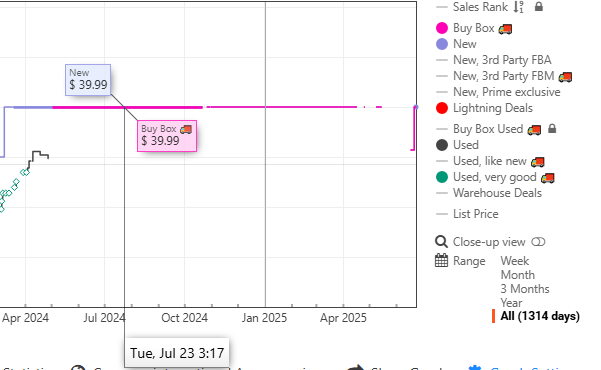Click the Jan 2025 vertical marker line
Viewport: 601px width, 370px height.
tap(265, 153)
